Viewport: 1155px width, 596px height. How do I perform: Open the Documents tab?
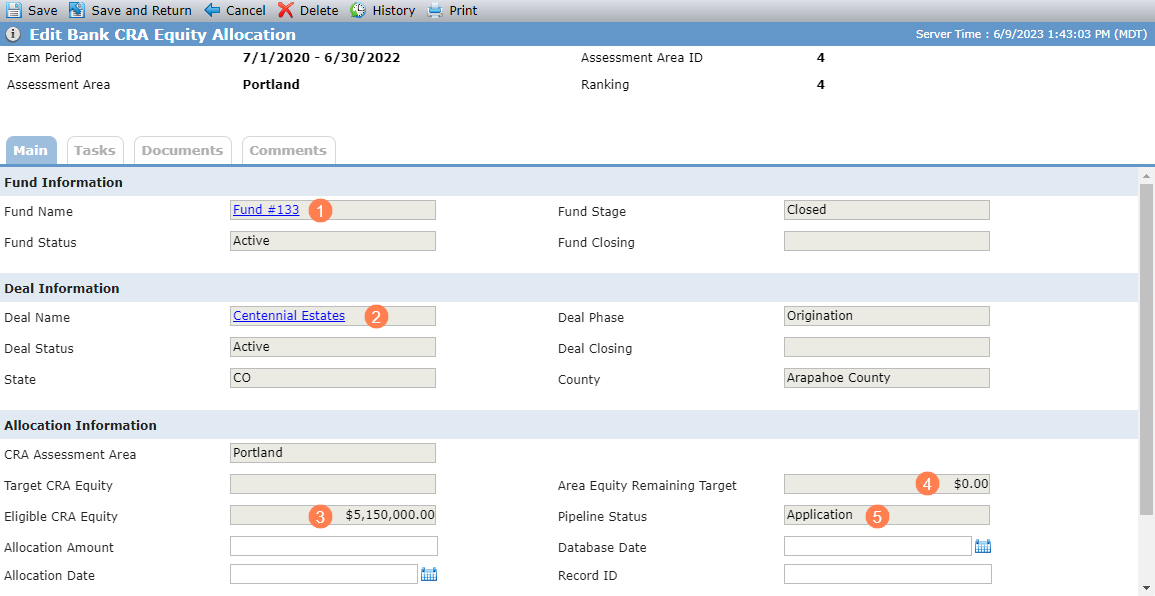[x=183, y=150]
